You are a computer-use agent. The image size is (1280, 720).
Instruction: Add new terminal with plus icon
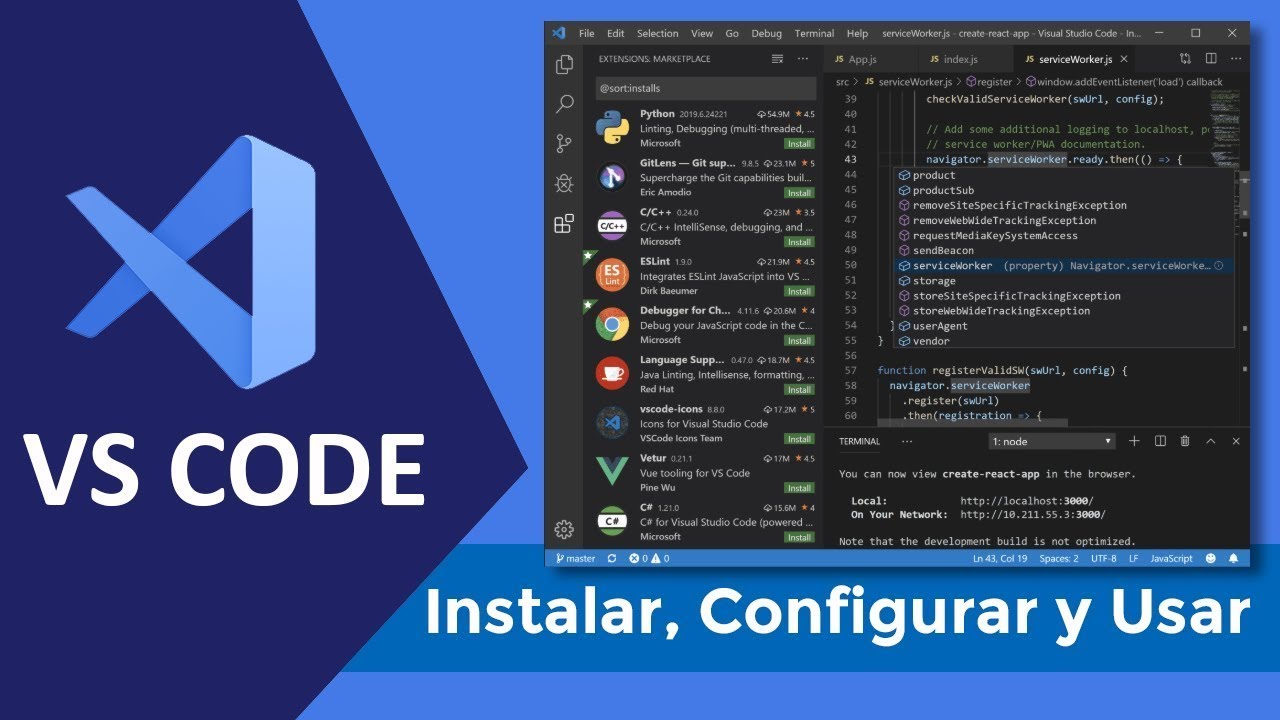[1134, 441]
